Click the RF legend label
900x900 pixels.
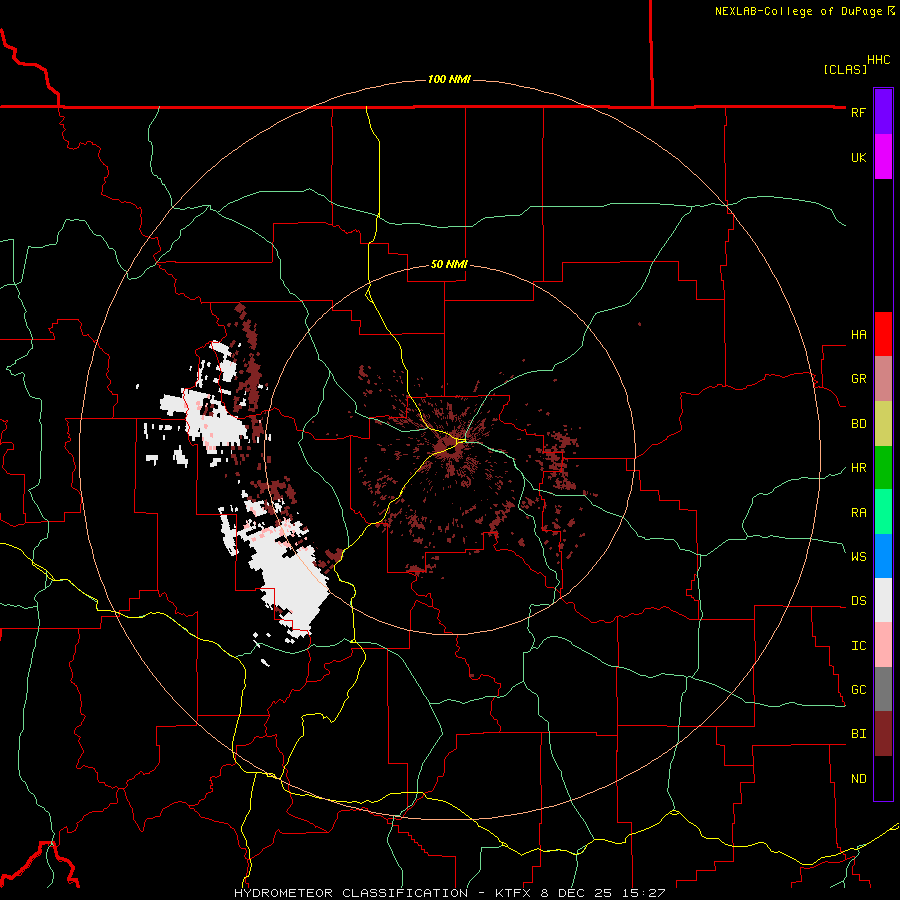(858, 112)
